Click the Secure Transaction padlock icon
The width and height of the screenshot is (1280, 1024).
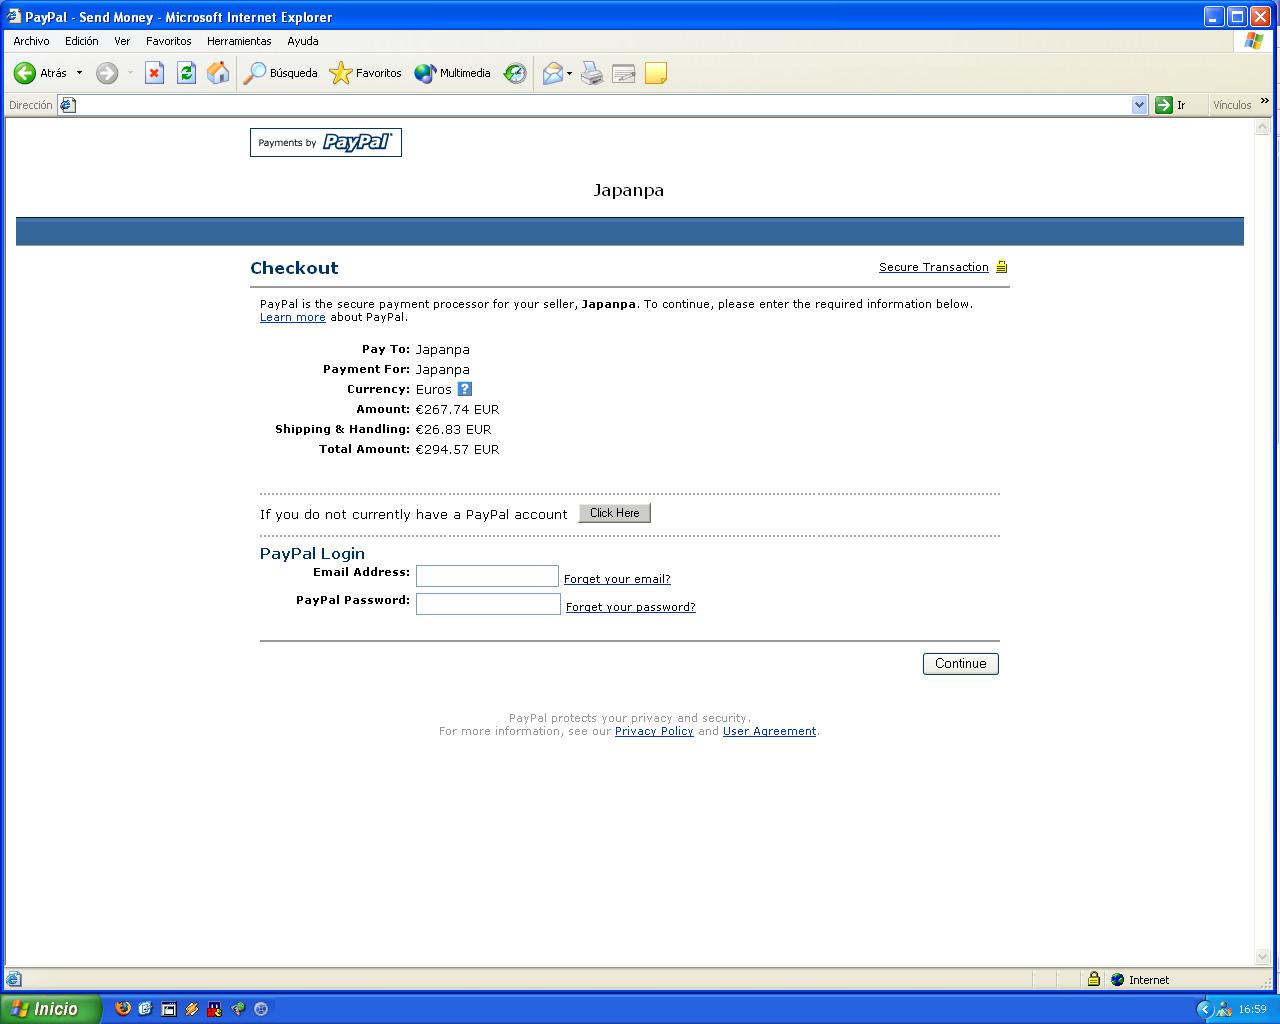[1001, 266]
